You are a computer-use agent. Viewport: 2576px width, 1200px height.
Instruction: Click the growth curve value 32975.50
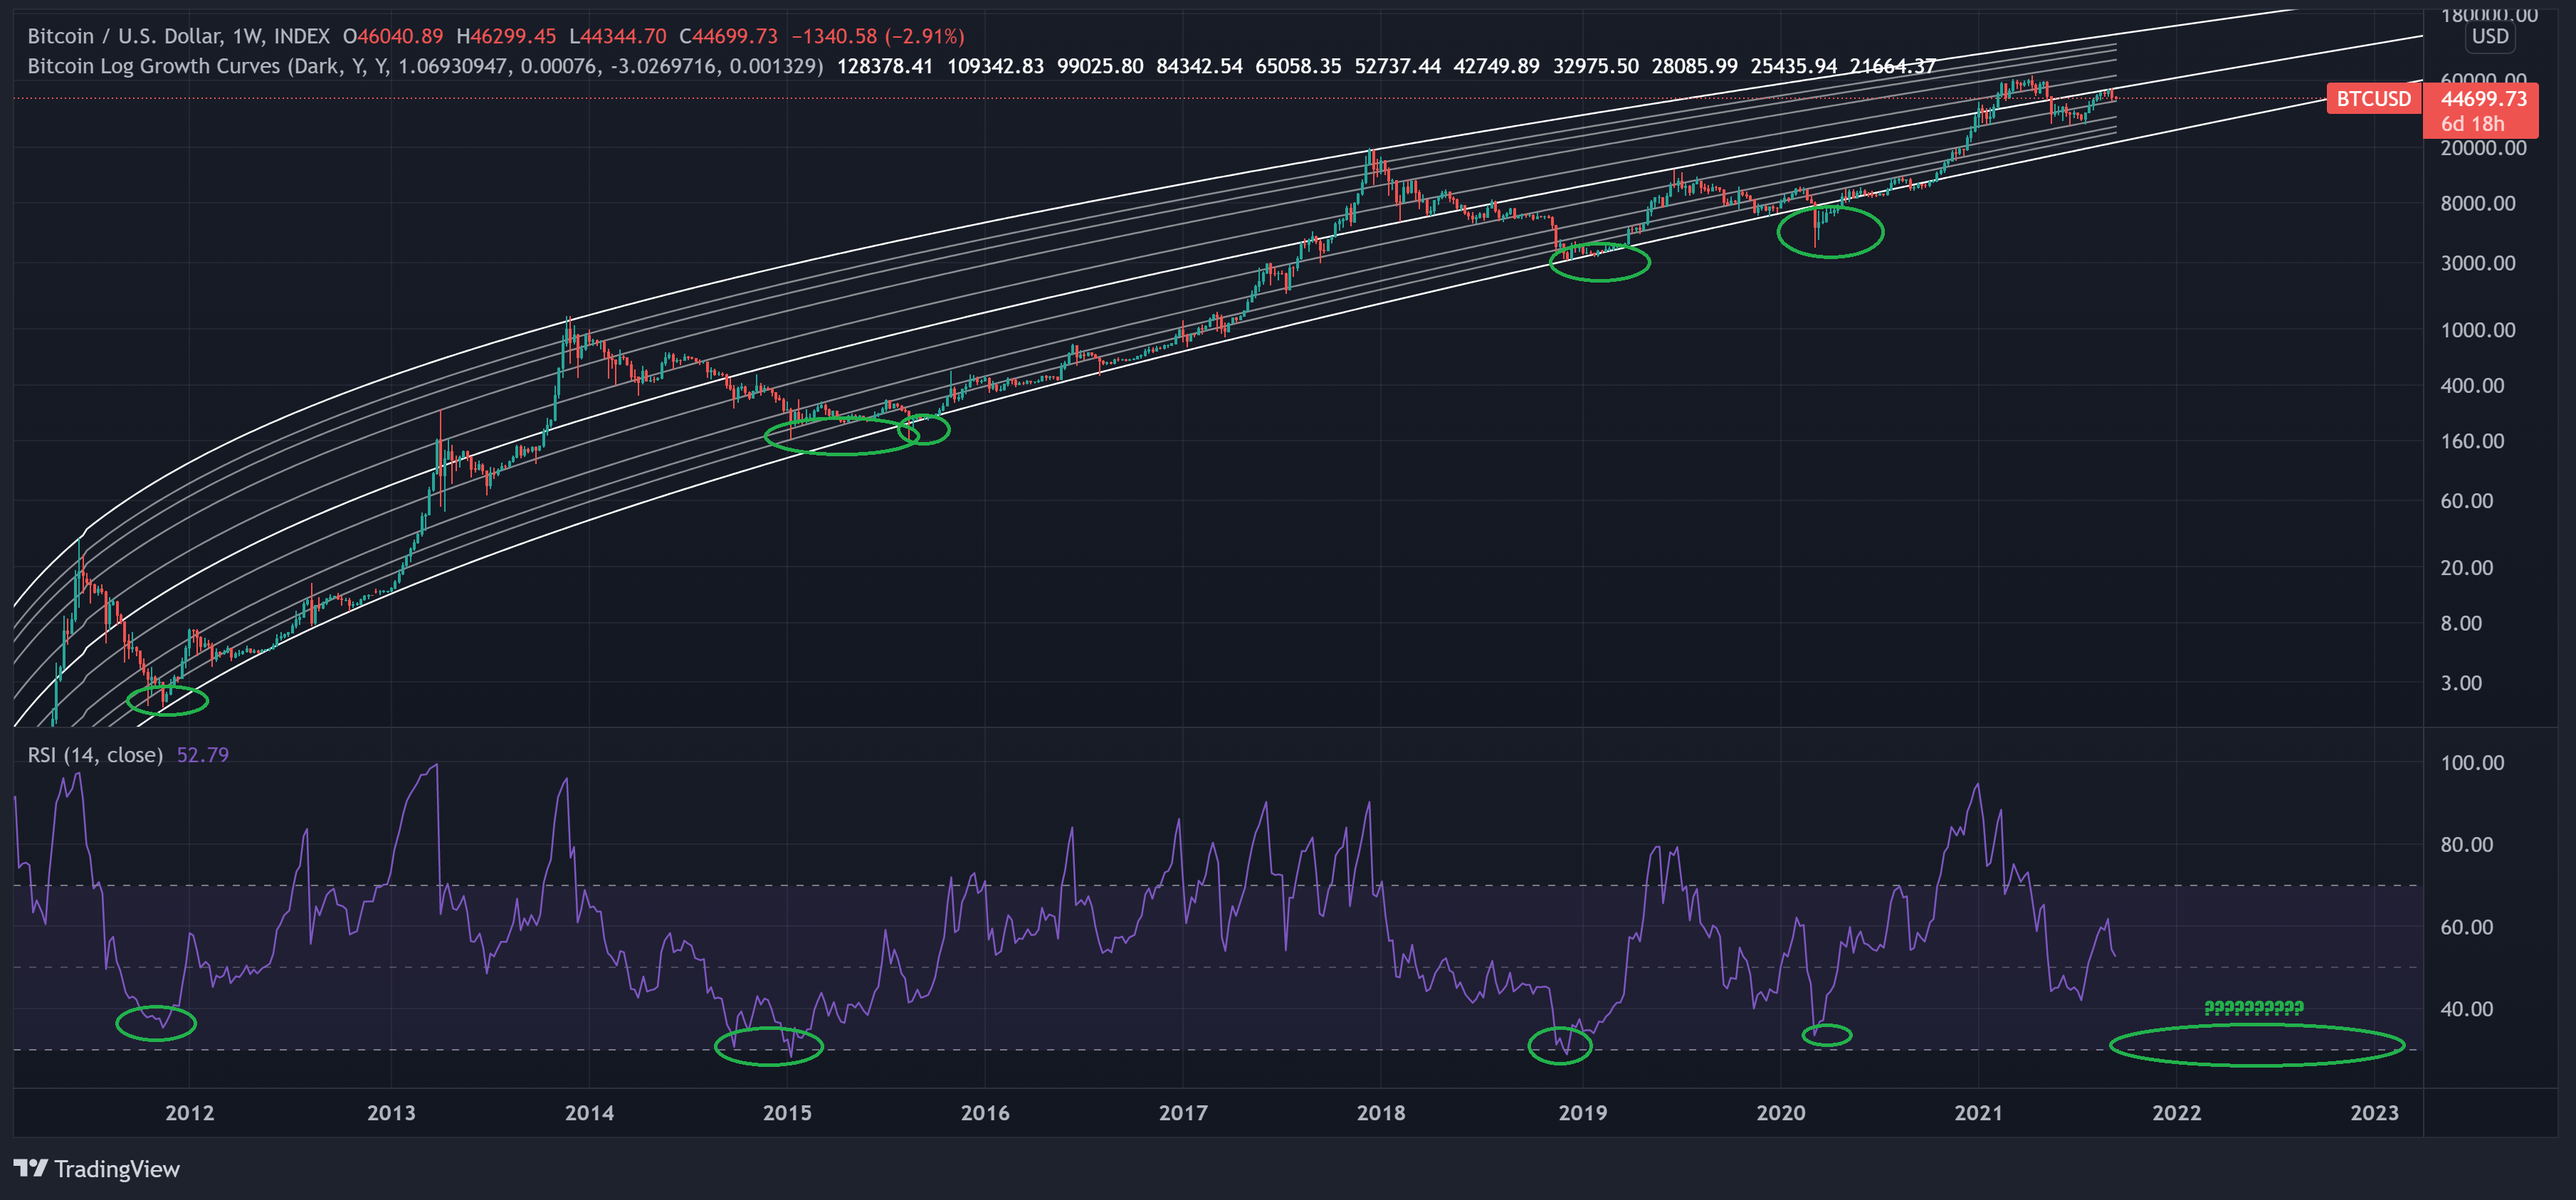click(1595, 66)
